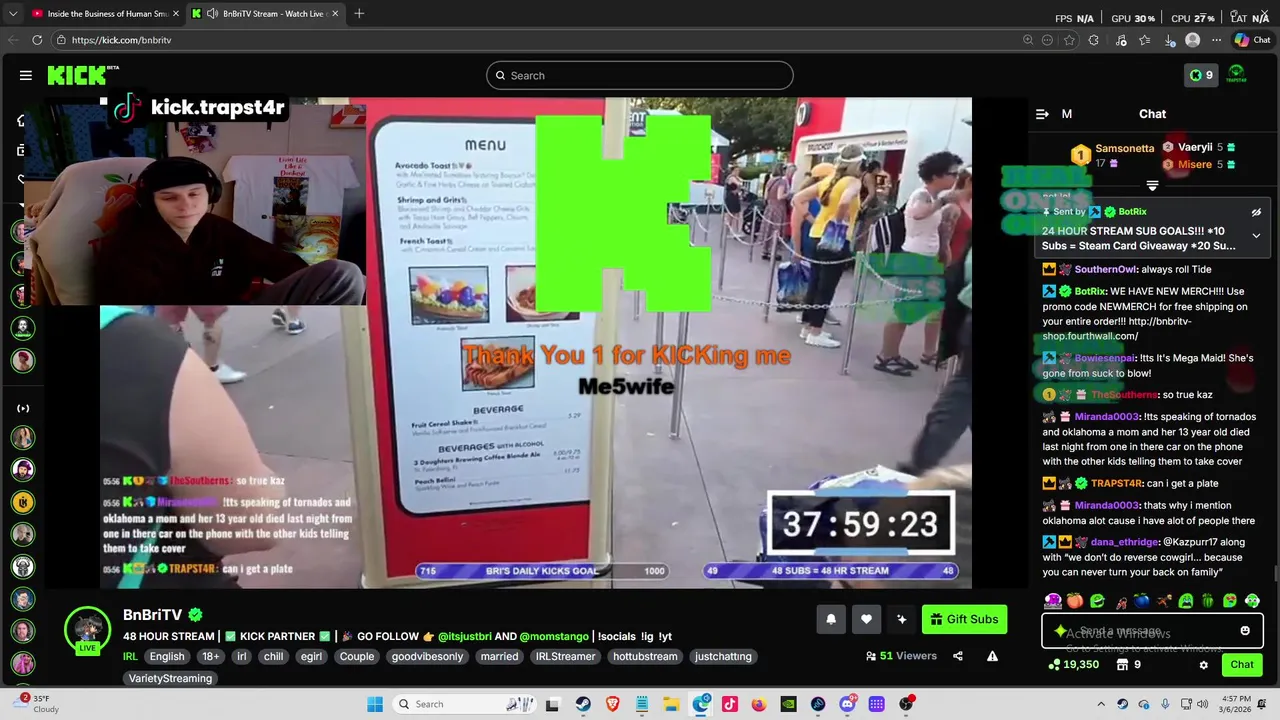Image resolution: width=1280 pixels, height=720 pixels.
Task: Open the green user profile avatar
Action: [x=1237, y=75]
